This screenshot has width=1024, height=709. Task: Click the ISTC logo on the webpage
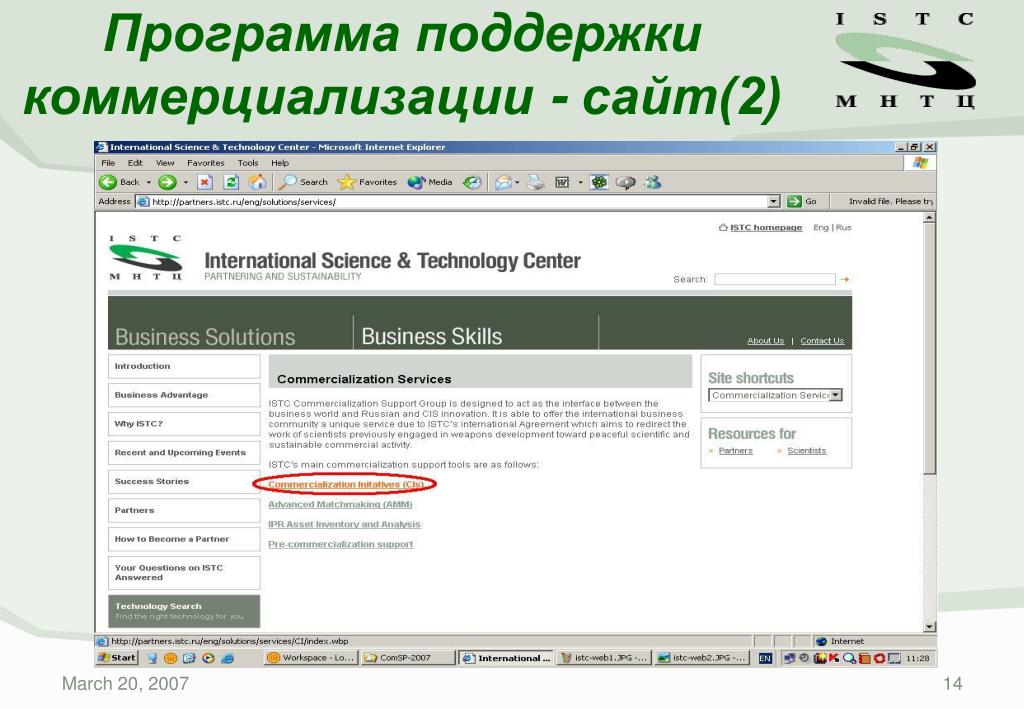click(146, 257)
